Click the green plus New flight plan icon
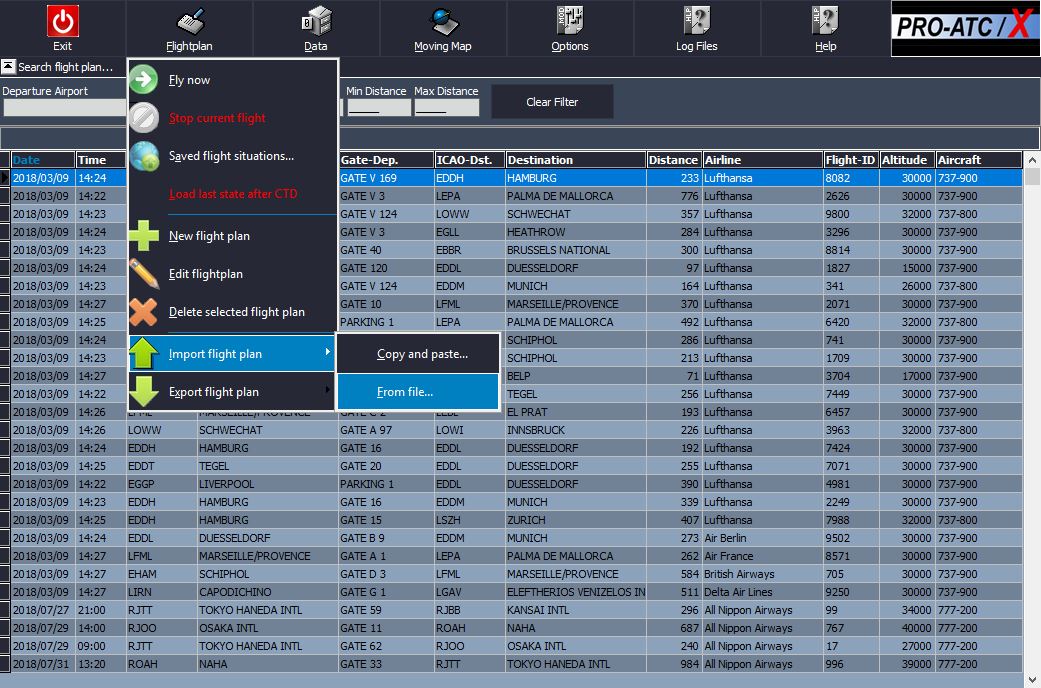This screenshot has width=1041, height=688. tap(144, 235)
